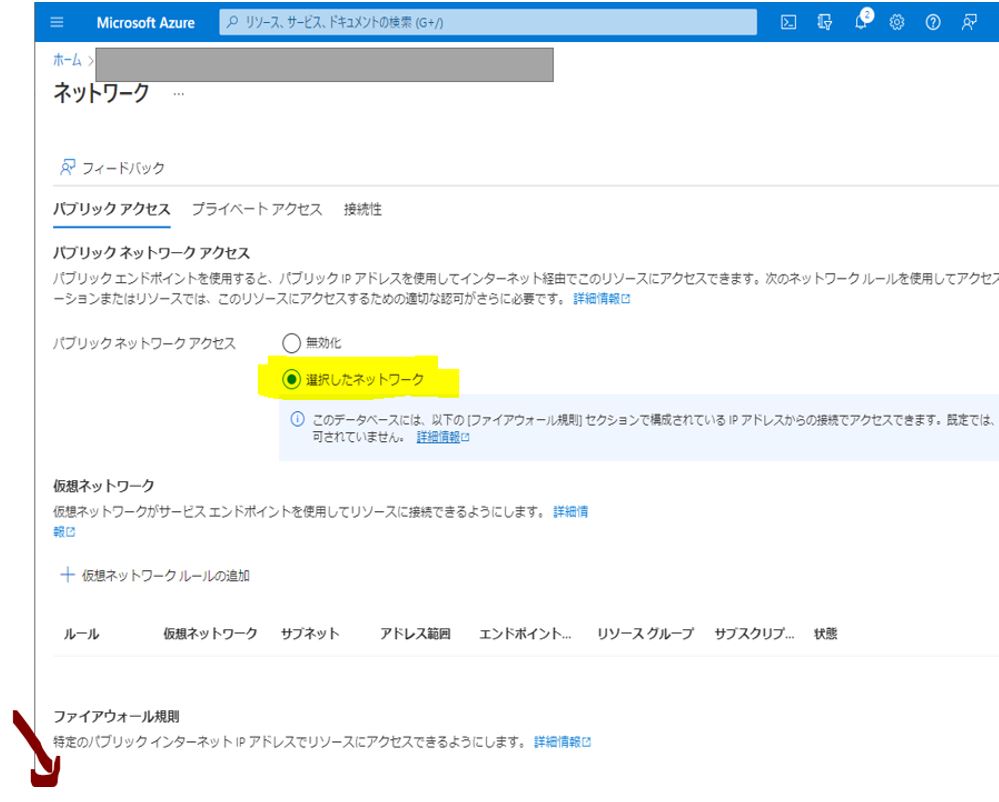The height and width of the screenshot is (802, 999).
Task: Open the hamburger portal menu
Action: tap(56, 22)
